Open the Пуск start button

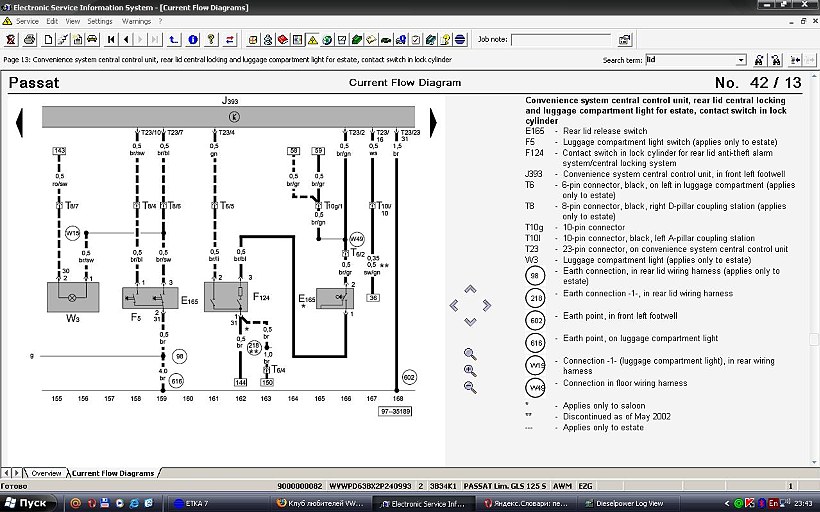(x=27, y=503)
